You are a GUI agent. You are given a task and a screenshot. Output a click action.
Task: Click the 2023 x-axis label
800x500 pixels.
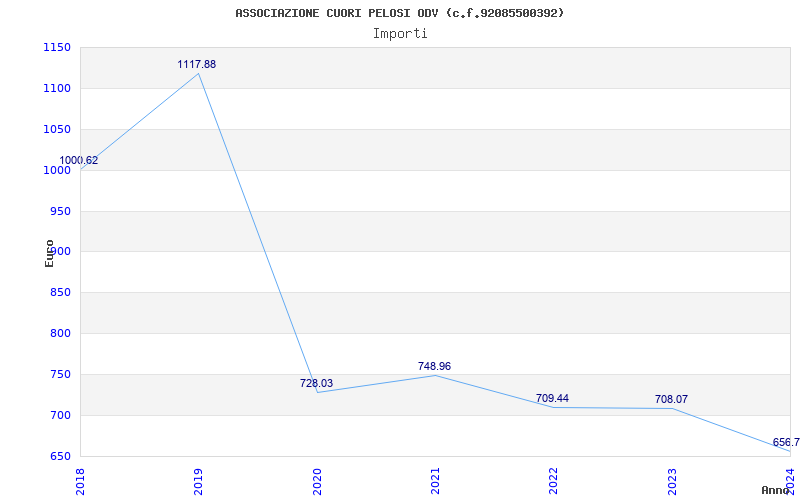(672, 482)
